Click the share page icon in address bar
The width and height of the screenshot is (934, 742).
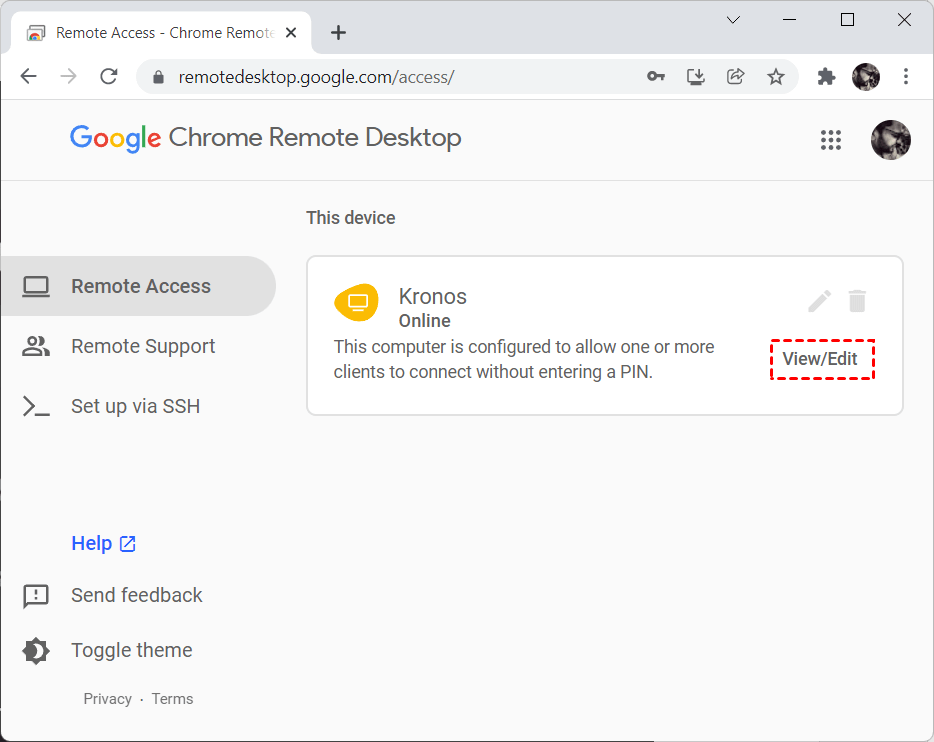pos(736,77)
